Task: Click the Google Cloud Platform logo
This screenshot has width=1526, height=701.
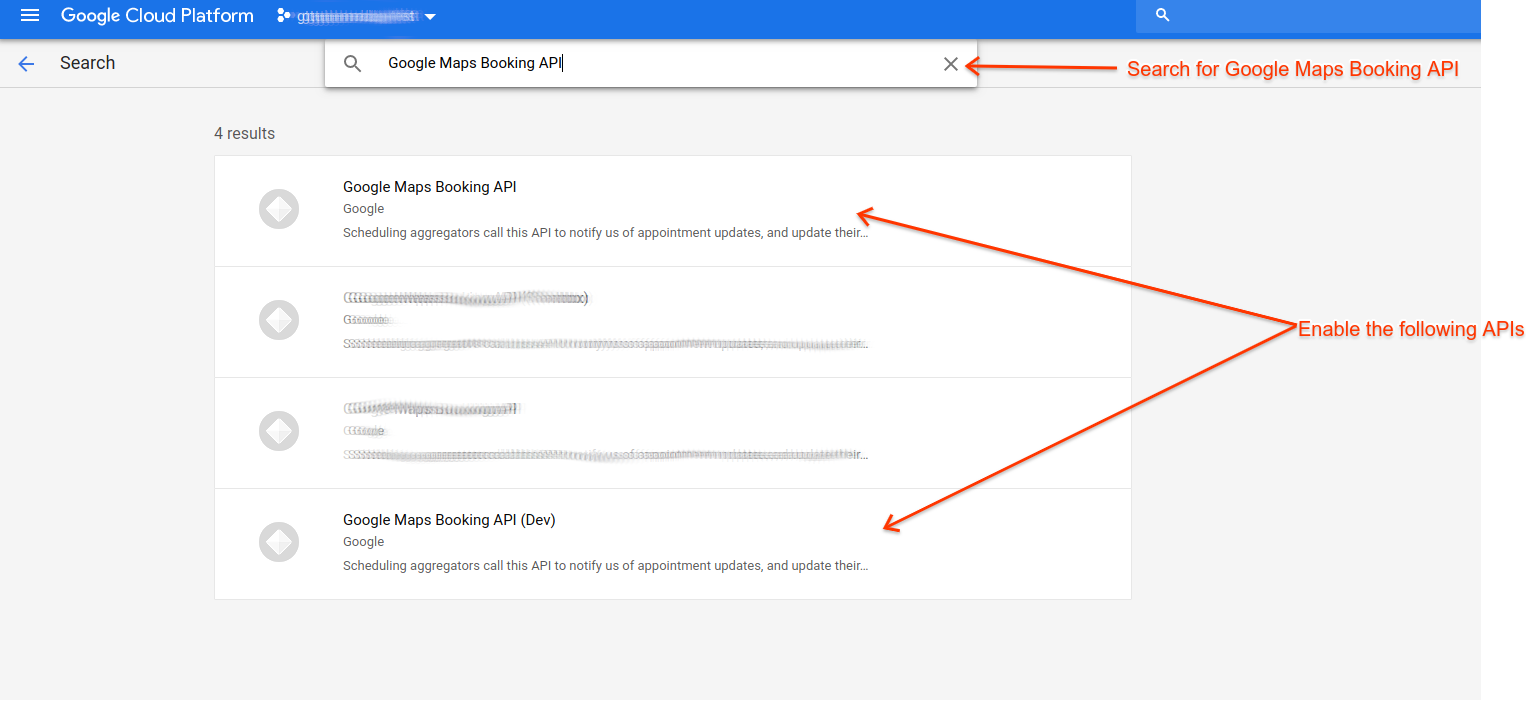Action: tap(157, 16)
